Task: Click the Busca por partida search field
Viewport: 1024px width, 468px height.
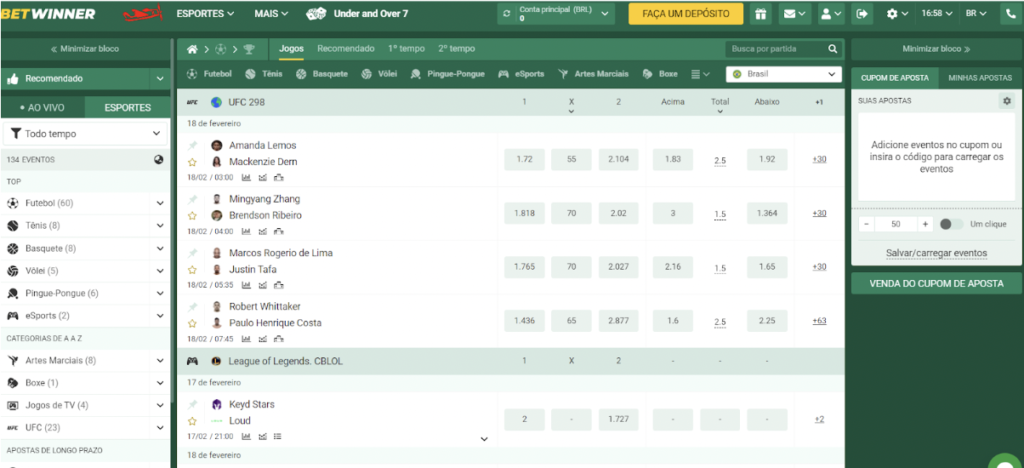Action: [776, 49]
